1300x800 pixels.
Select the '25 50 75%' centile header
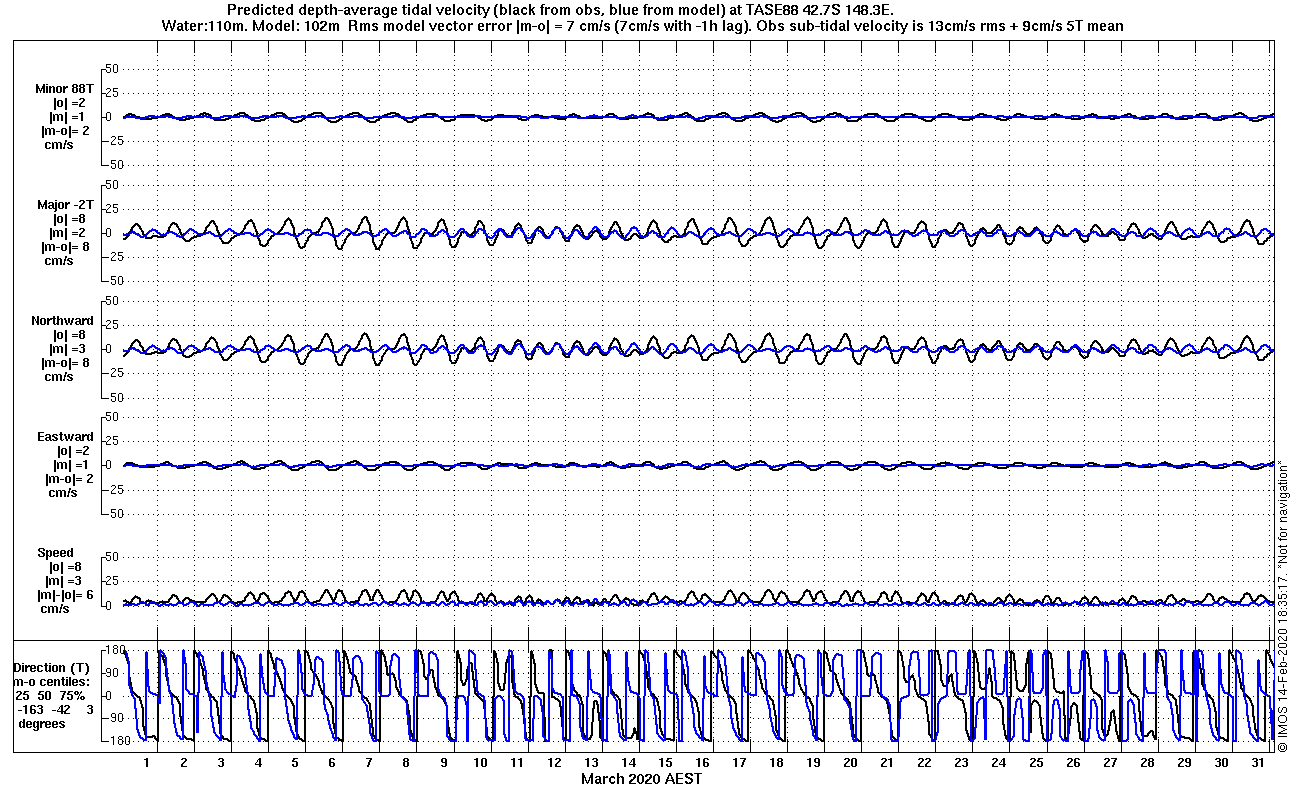tap(50, 695)
